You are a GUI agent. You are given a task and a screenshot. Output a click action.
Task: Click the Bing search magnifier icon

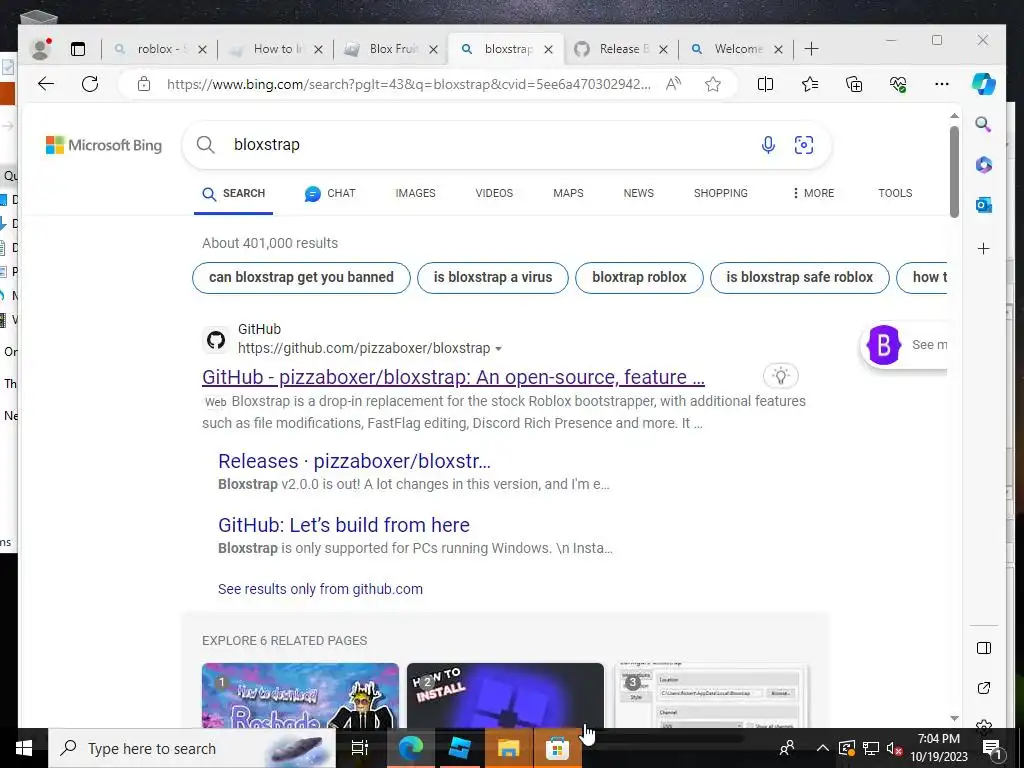[206, 144]
